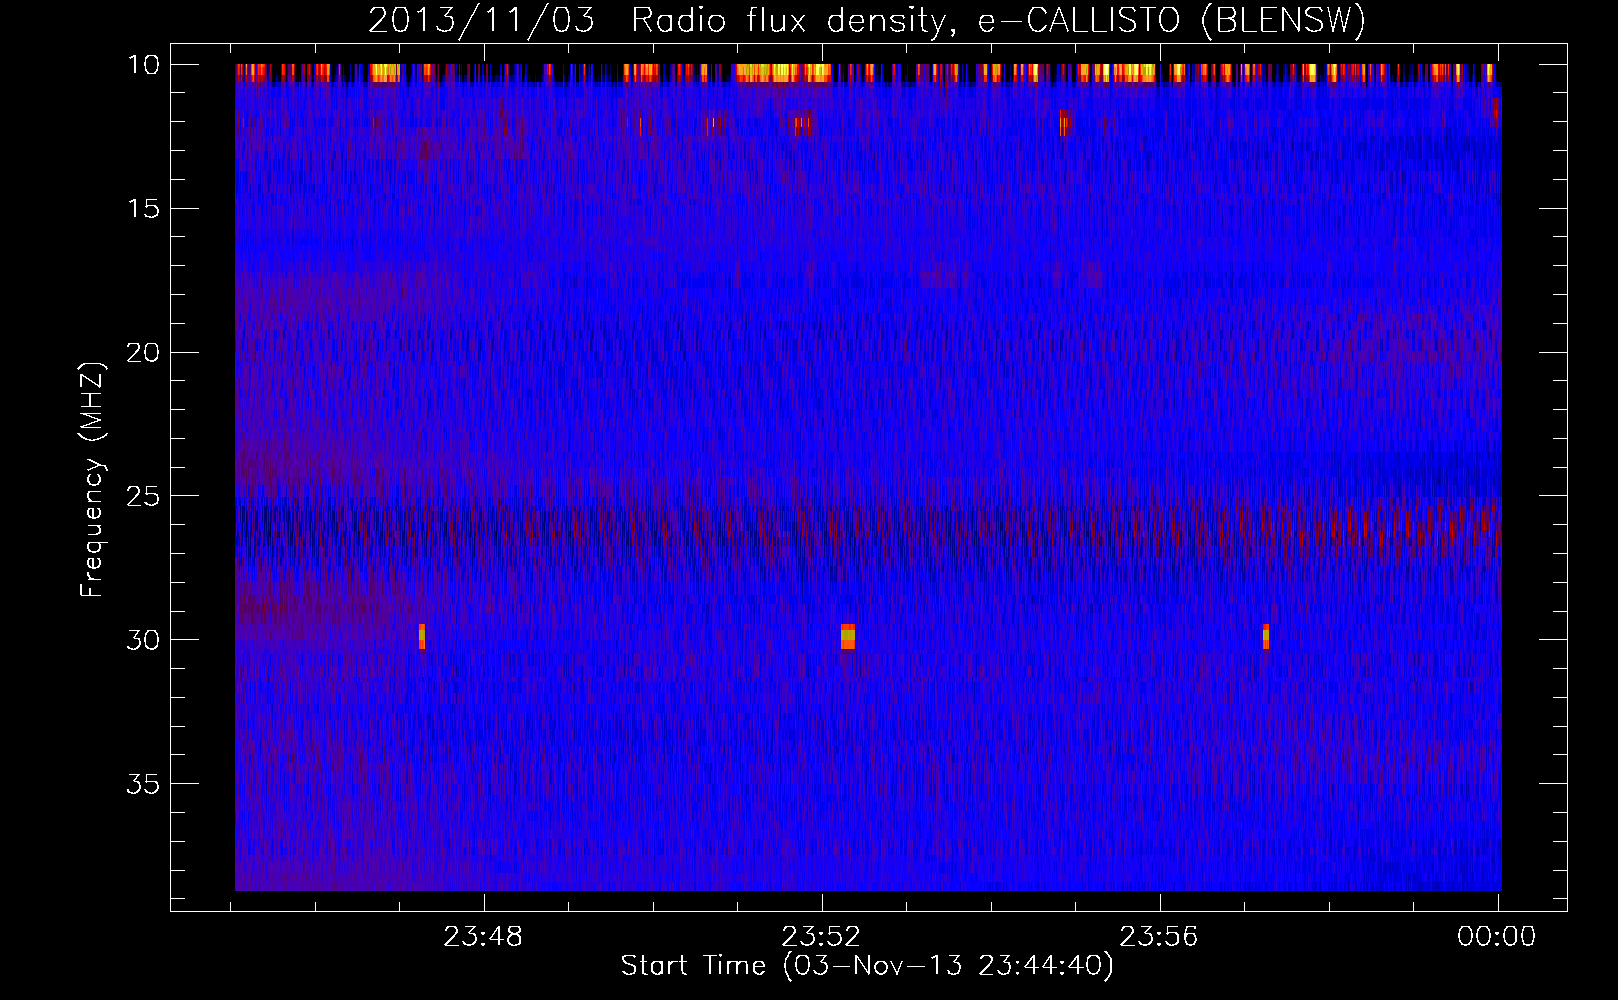Click the 25 frequency tick label

143,496
